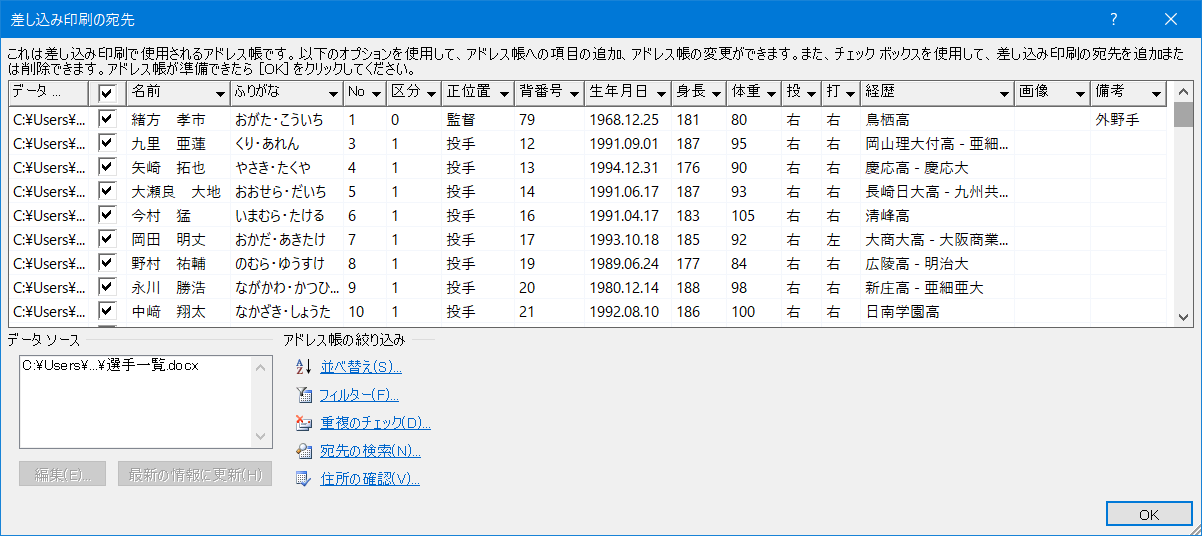Image resolution: width=1202 pixels, height=536 pixels.
Task: Click the career cell 清峰高
Action: coord(888,215)
